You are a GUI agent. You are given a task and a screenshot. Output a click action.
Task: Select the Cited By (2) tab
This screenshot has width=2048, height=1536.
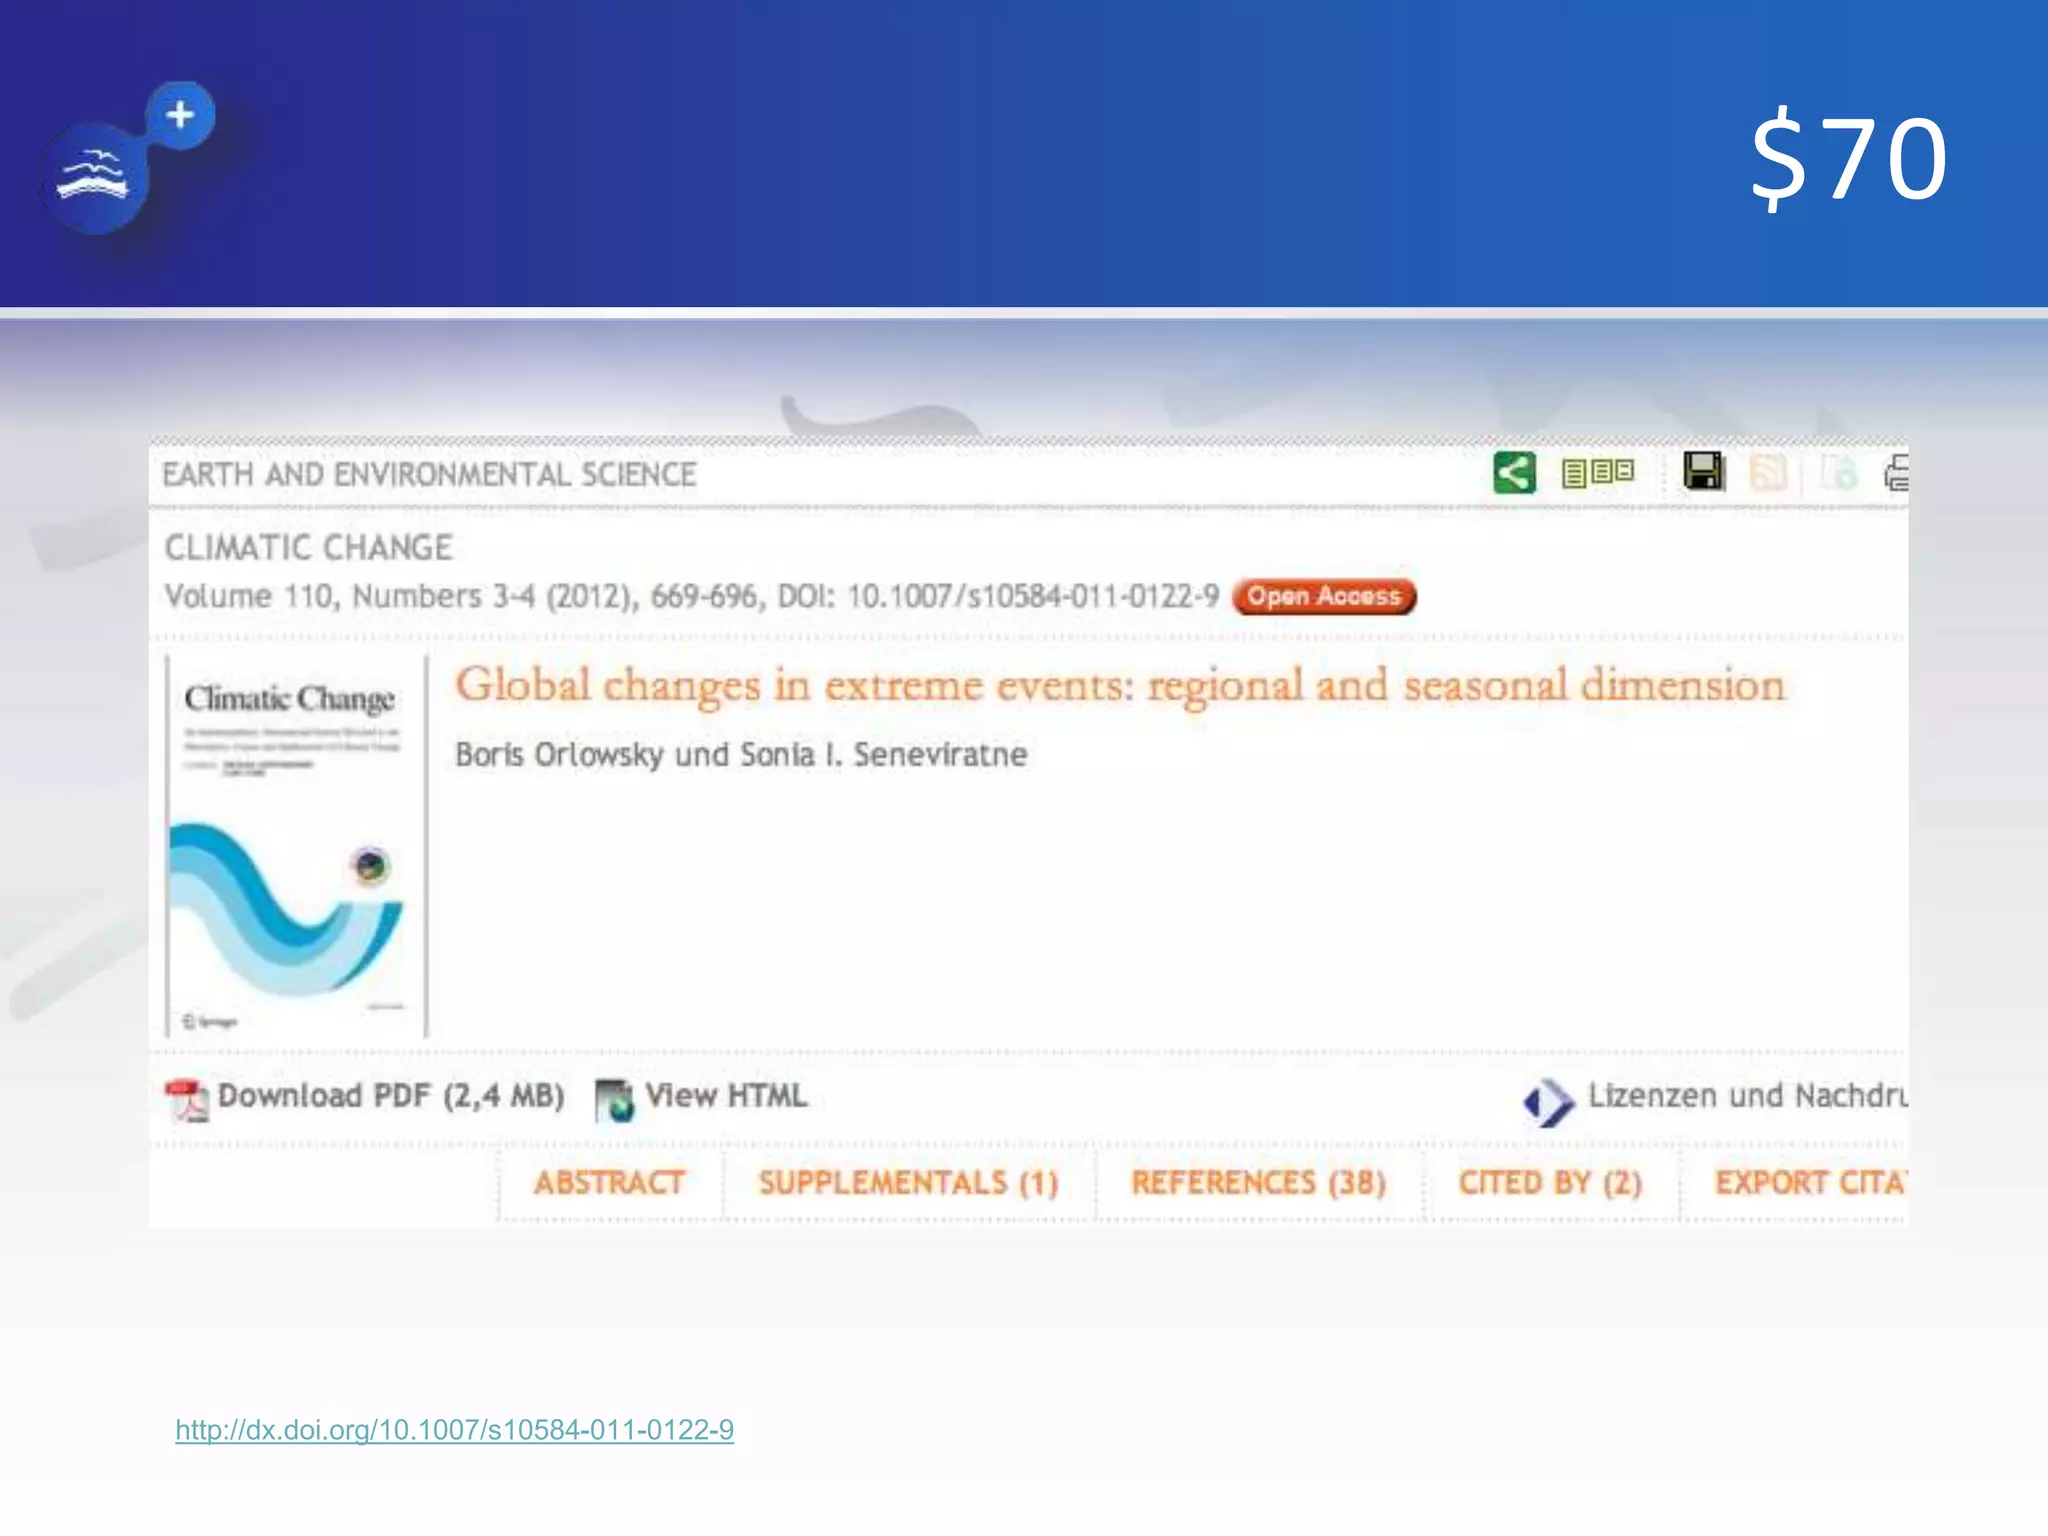(1550, 1183)
